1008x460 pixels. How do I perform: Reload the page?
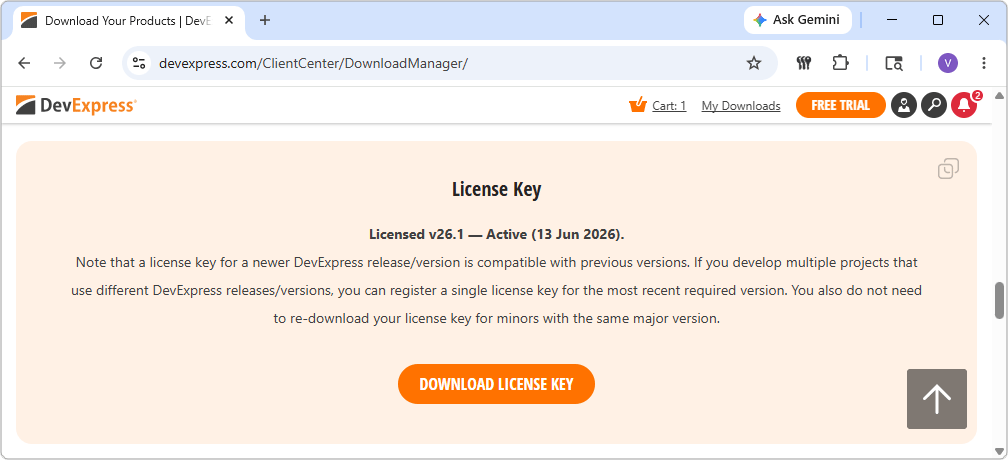(96, 63)
